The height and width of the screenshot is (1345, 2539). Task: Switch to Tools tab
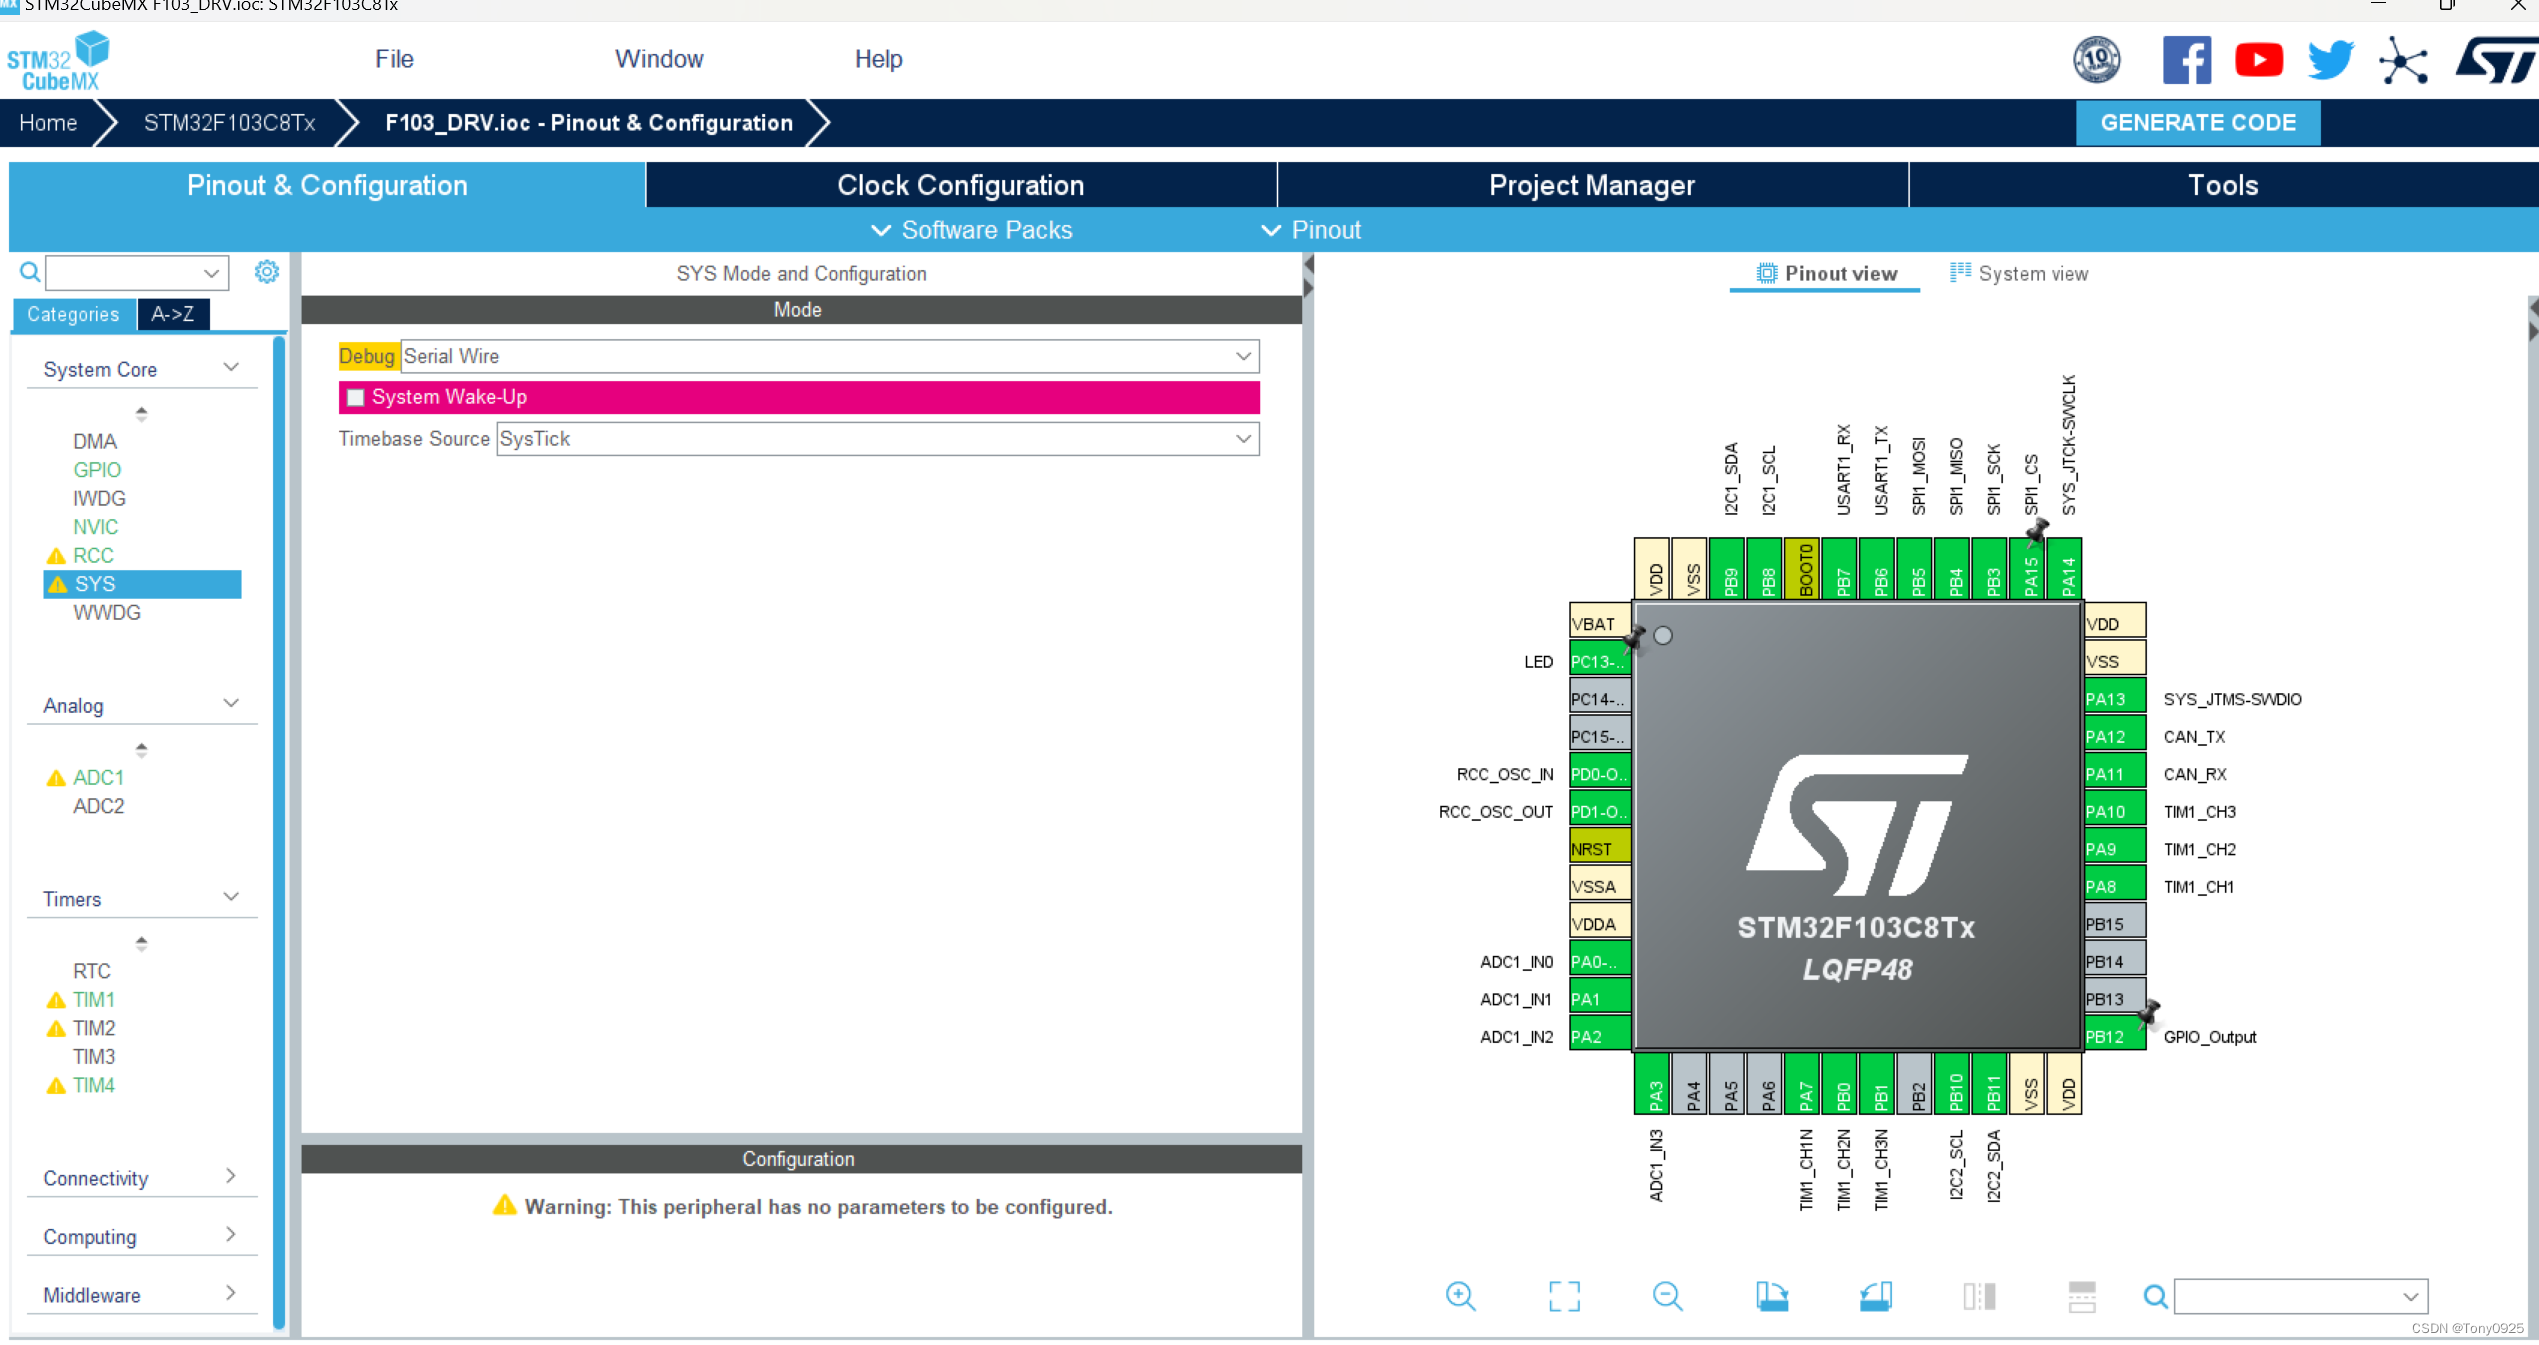tap(2223, 185)
